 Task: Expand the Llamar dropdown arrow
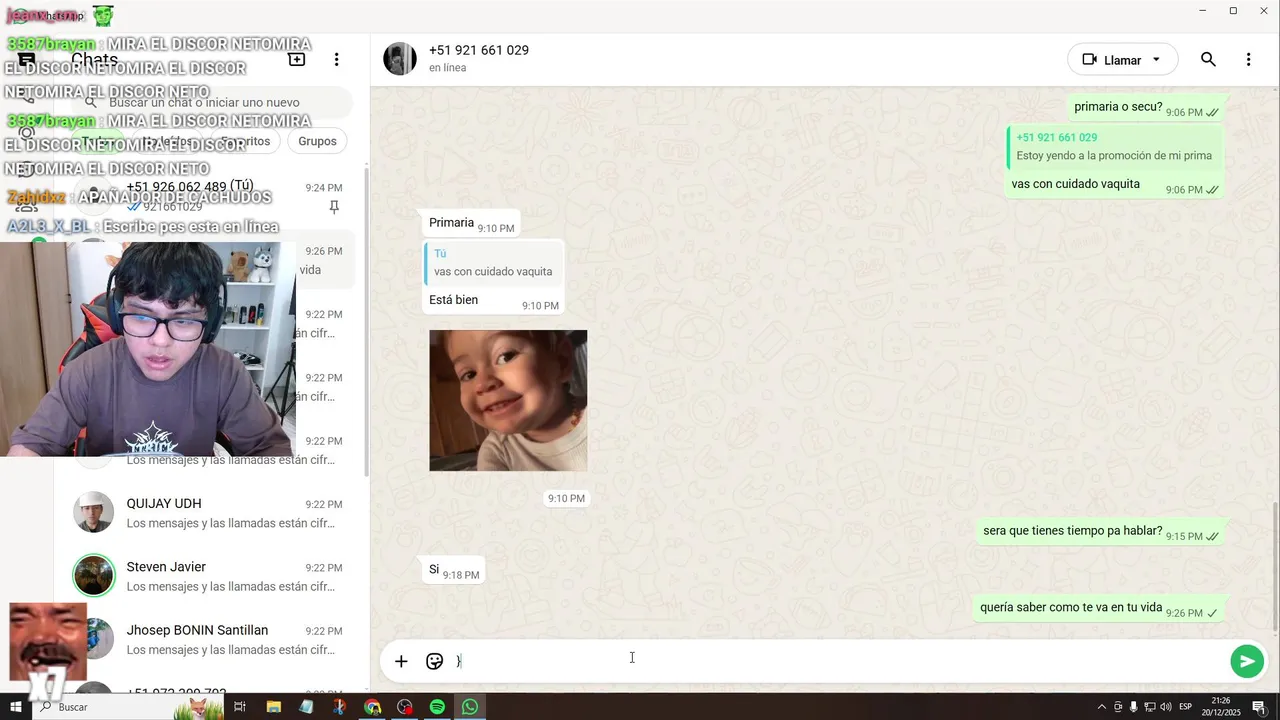[1157, 60]
